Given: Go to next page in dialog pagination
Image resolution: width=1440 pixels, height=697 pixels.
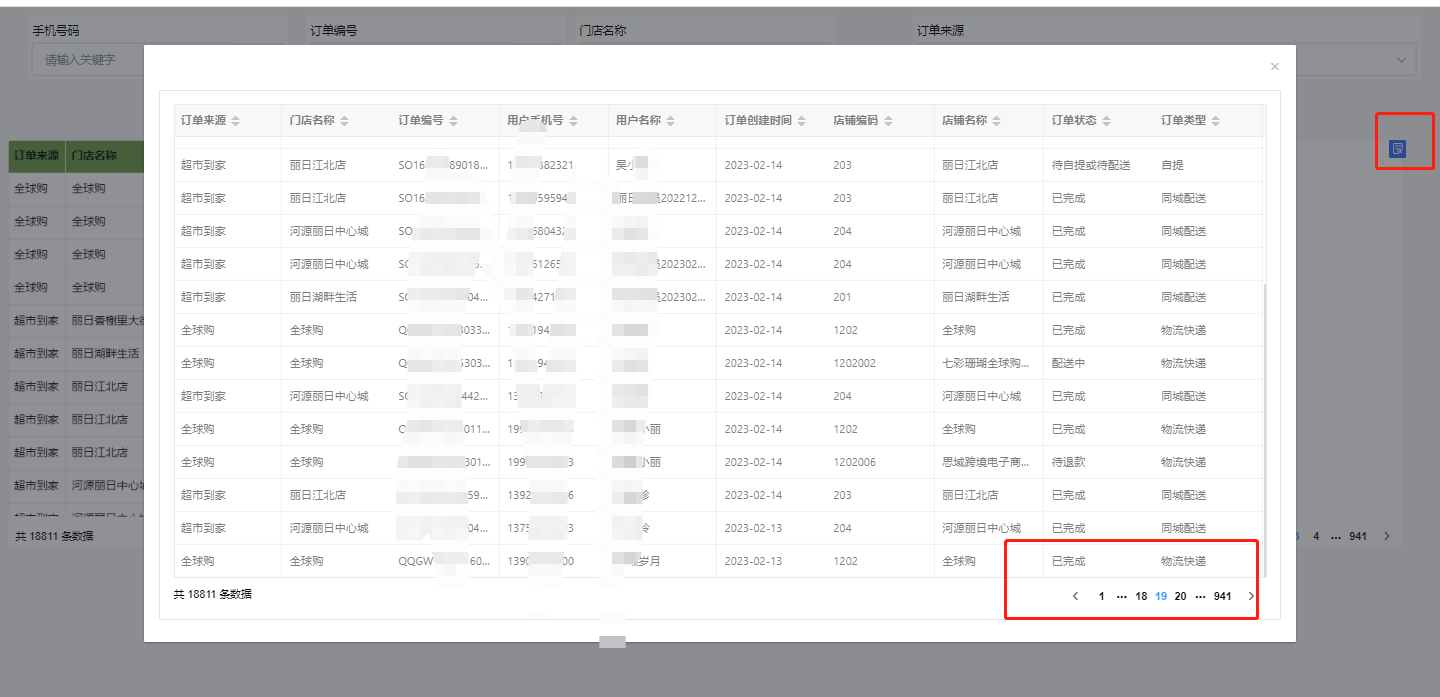Looking at the screenshot, I should pos(1250,596).
